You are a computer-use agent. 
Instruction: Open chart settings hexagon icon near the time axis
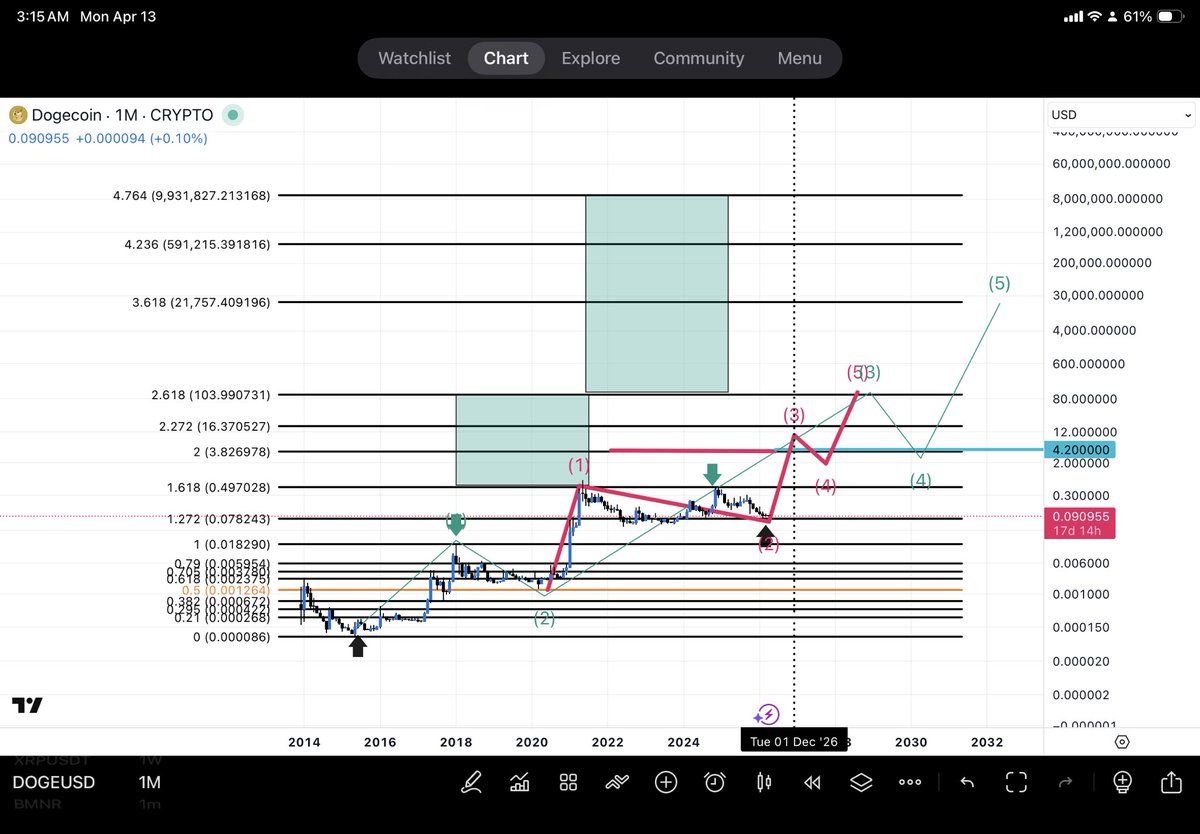click(x=1122, y=742)
